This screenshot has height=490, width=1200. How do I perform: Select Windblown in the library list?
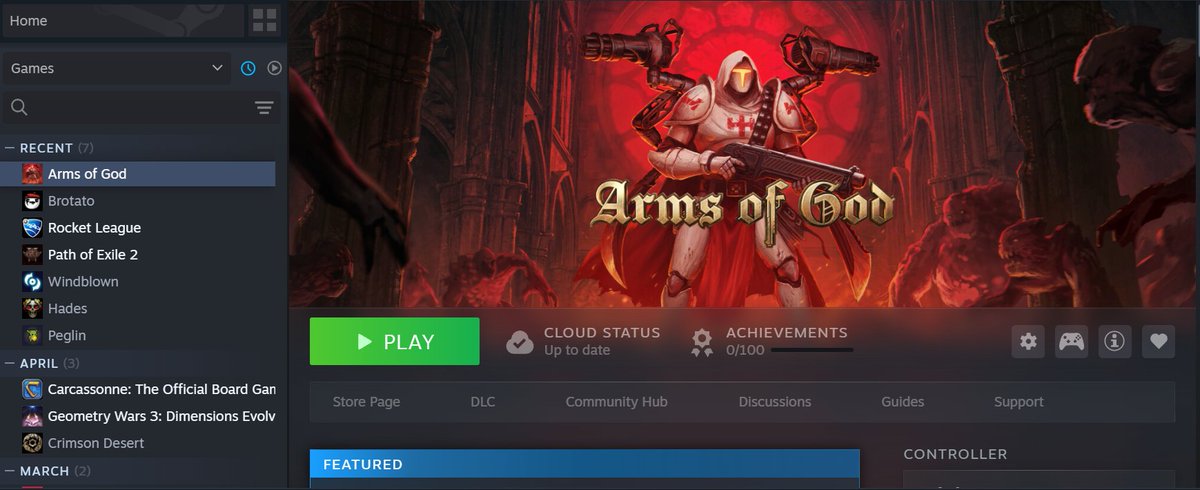tap(138, 282)
